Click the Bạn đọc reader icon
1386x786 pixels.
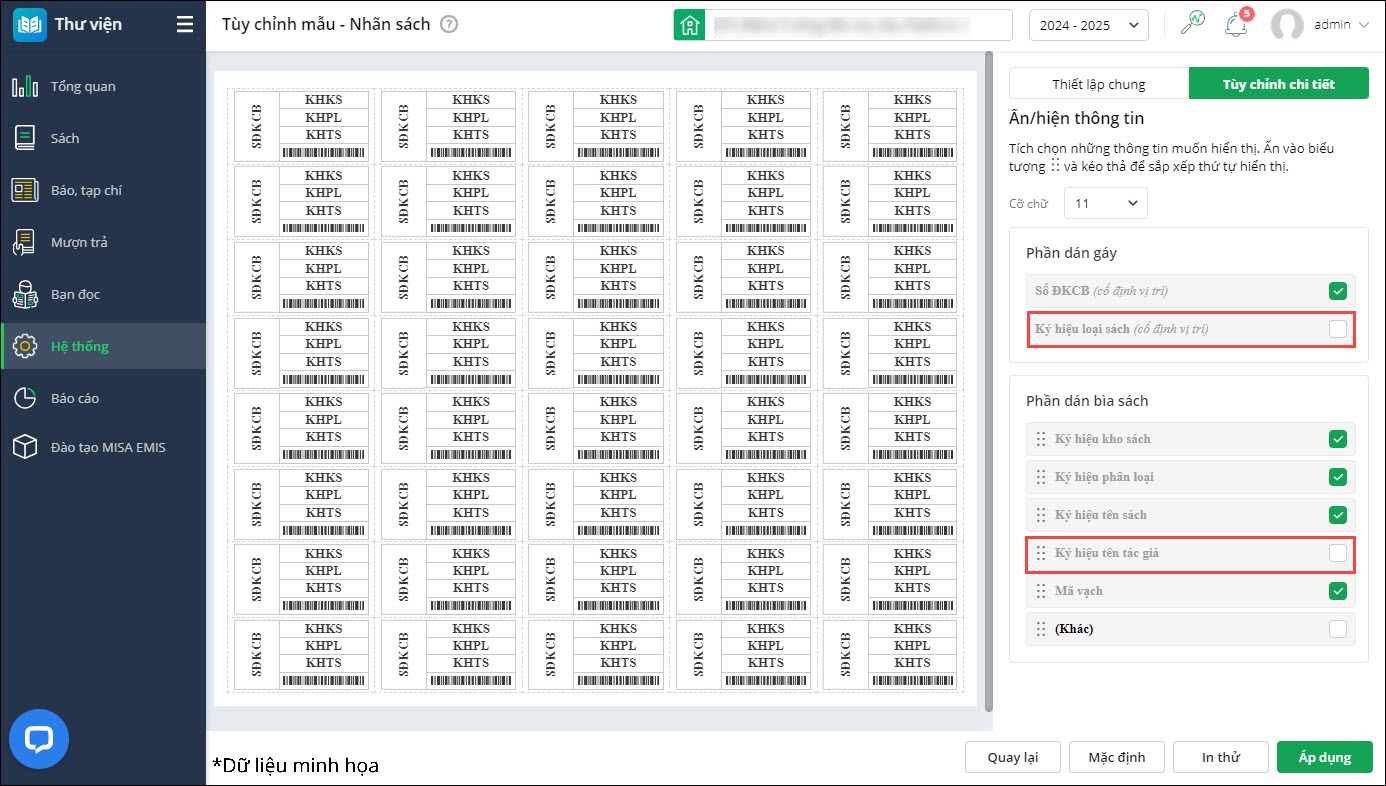(25, 294)
